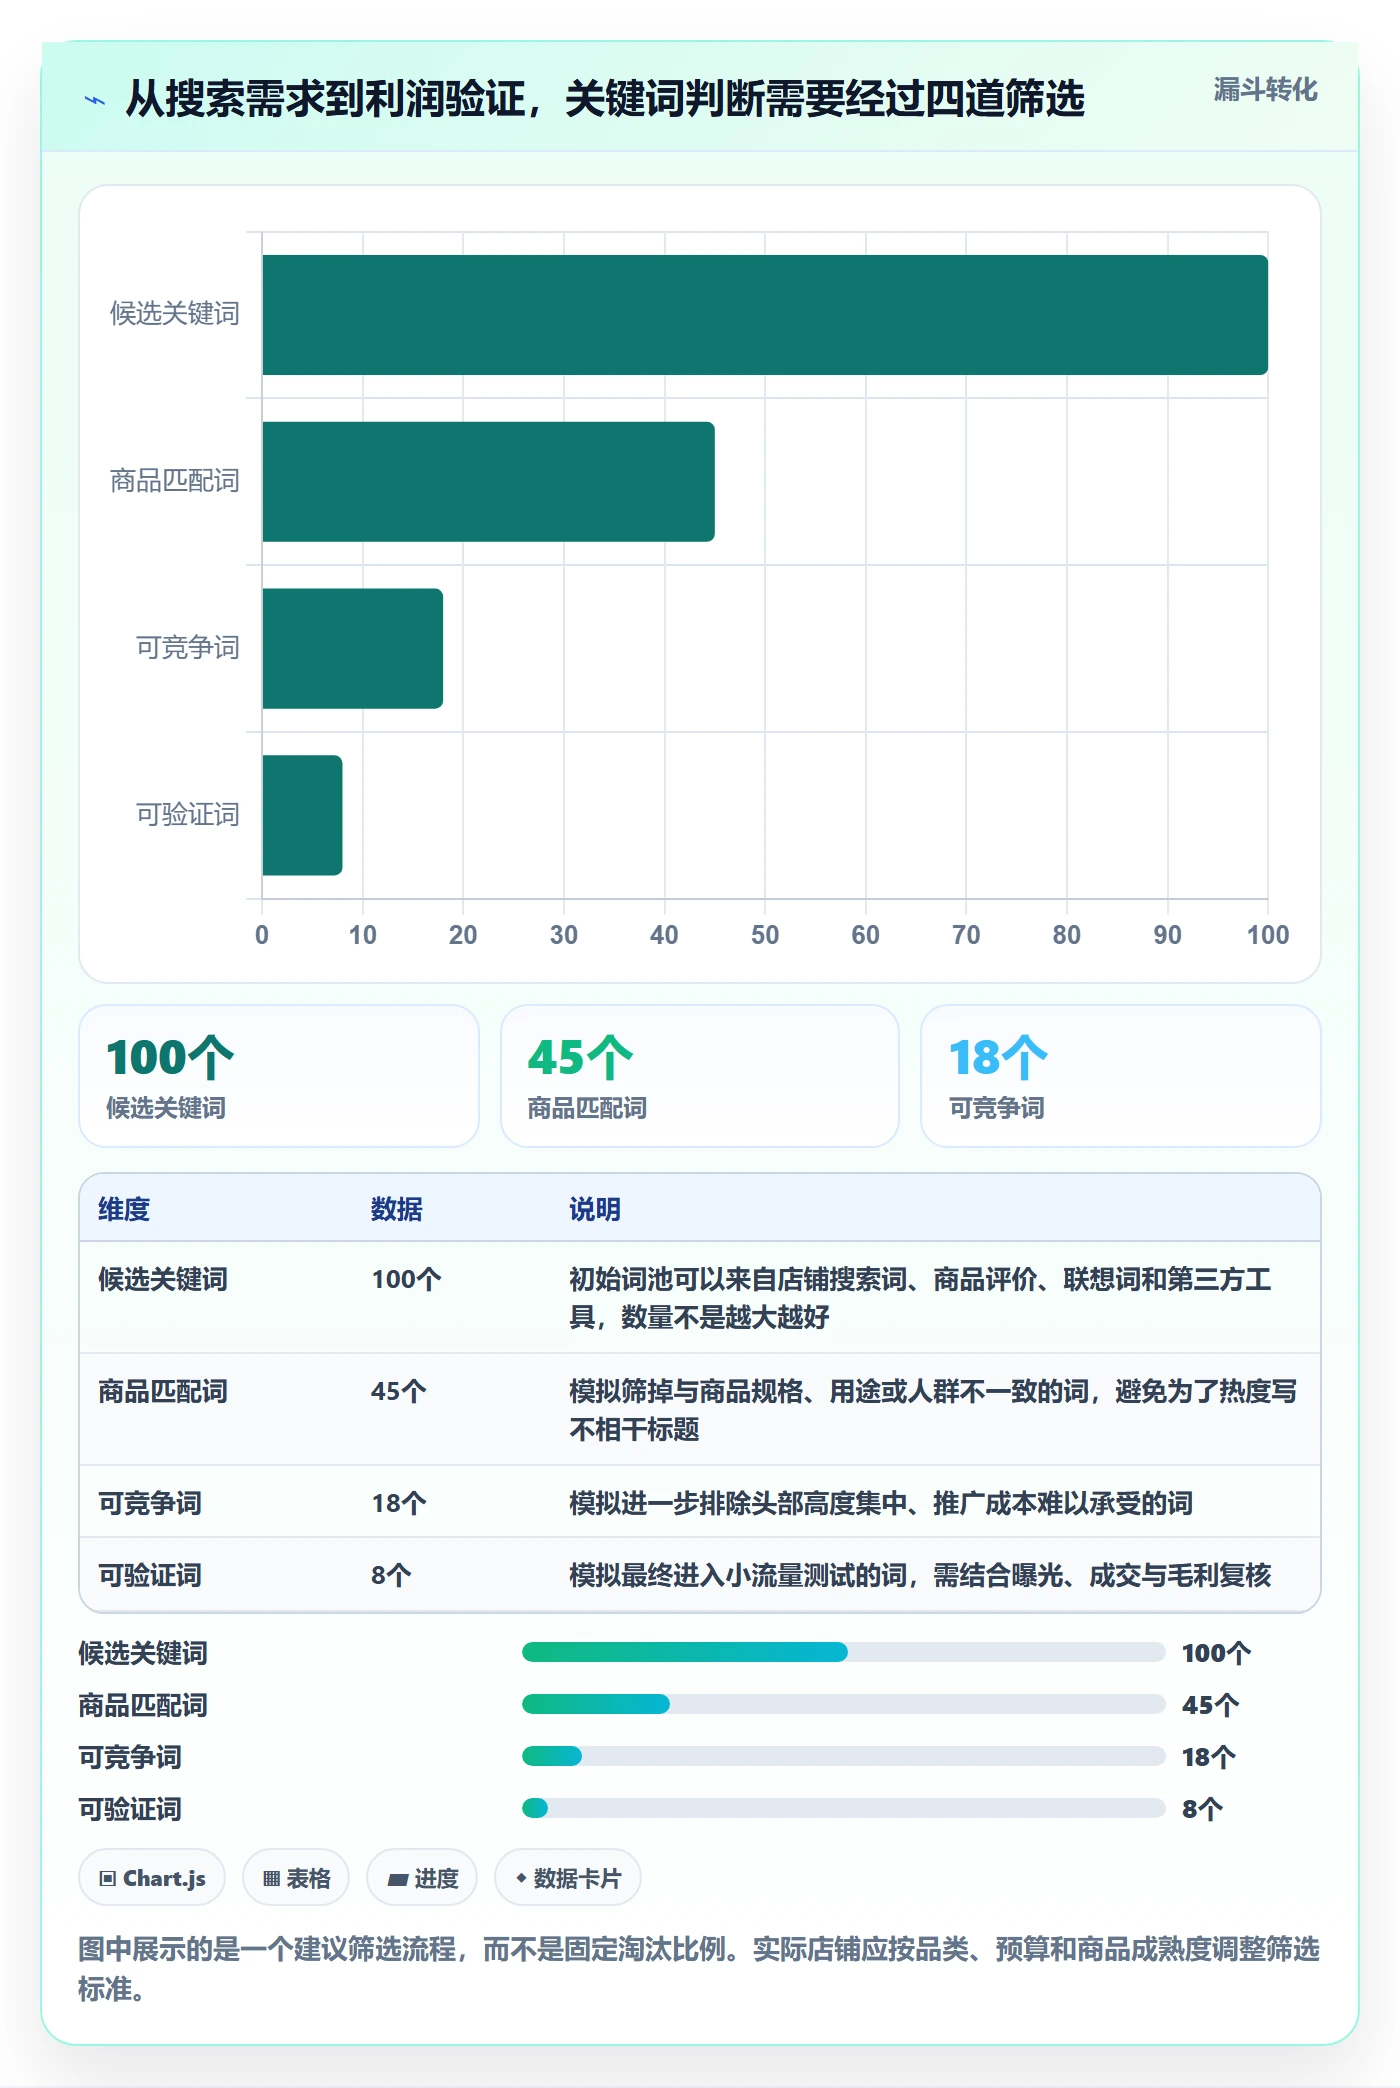
Task: Open the 18个 可竞争词 data card
Action: [1121, 1076]
